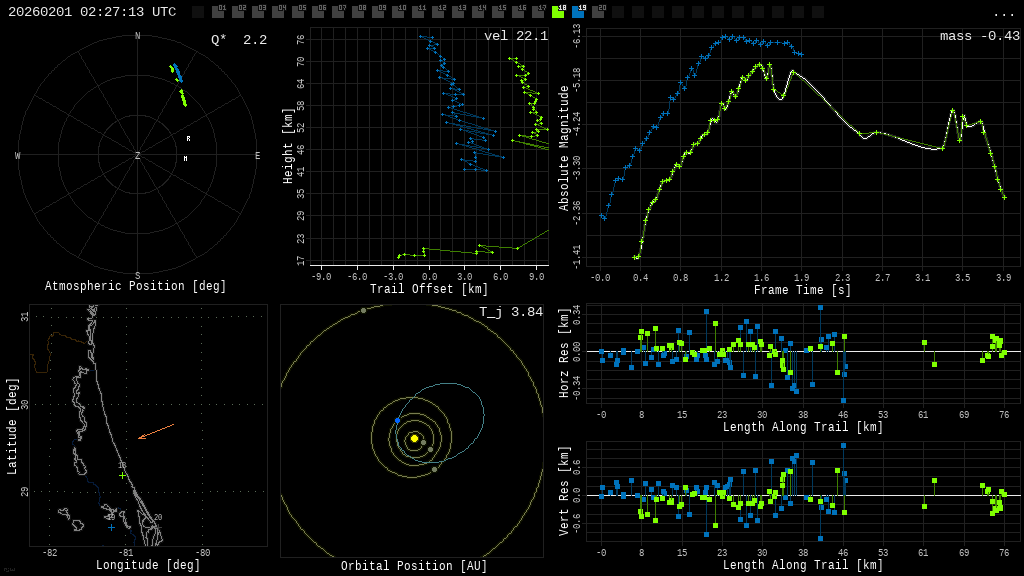The image size is (1024, 576).
Task: Select station 09 square in the top bar
Action: (378, 12)
